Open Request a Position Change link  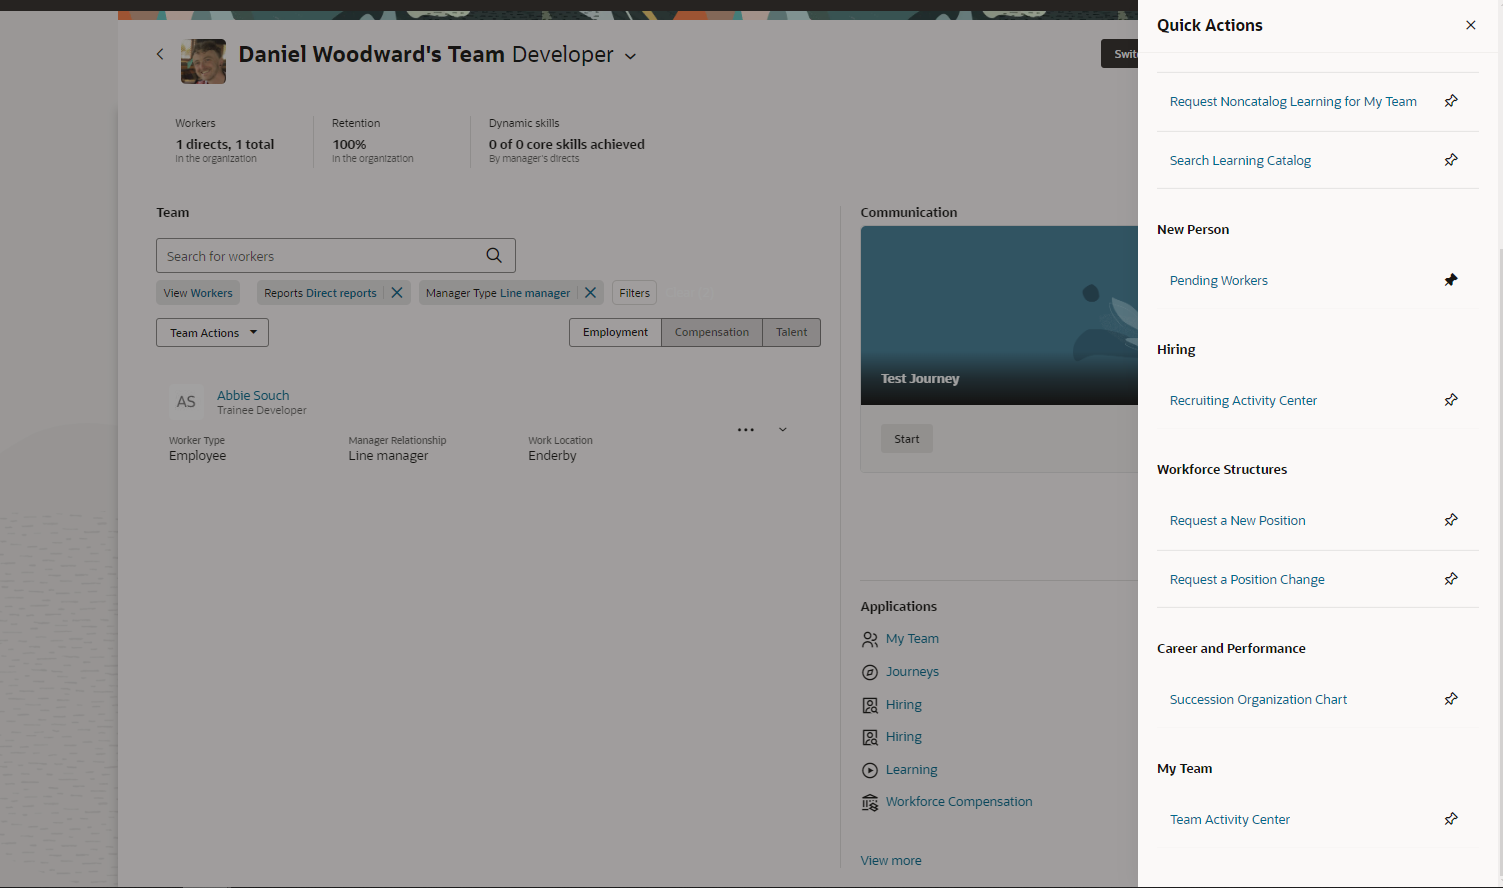coord(1247,580)
